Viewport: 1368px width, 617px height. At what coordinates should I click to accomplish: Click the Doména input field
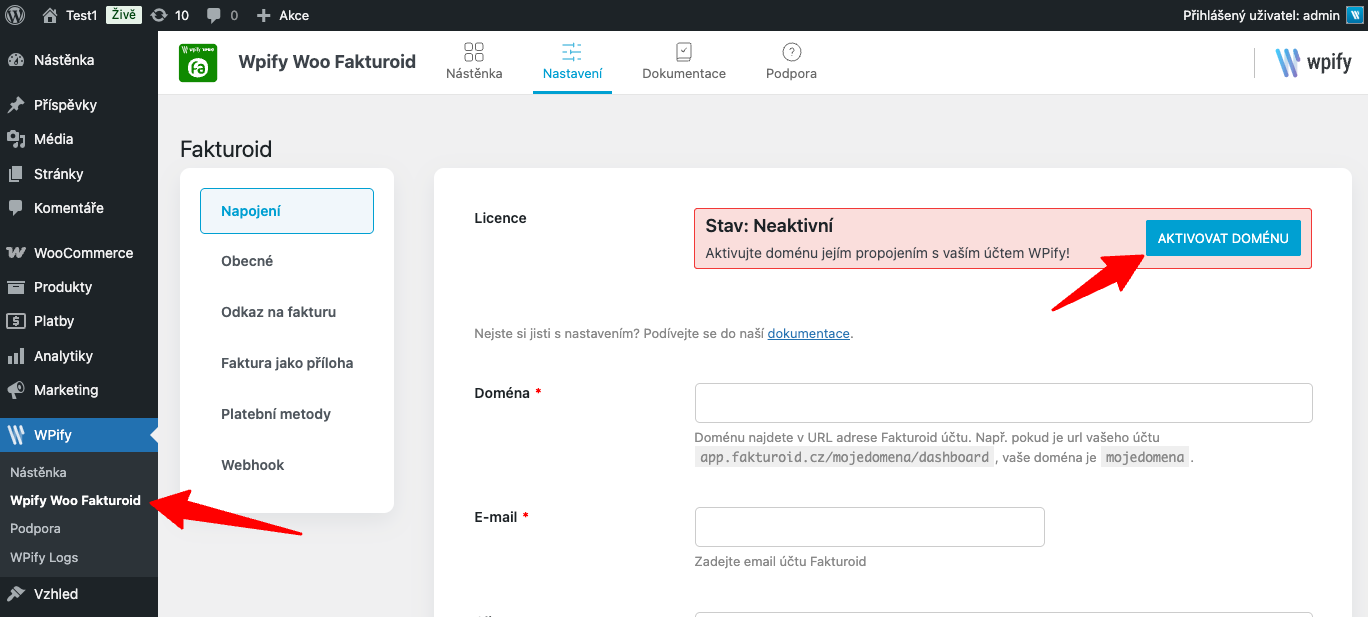click(x=1003, y=403)
